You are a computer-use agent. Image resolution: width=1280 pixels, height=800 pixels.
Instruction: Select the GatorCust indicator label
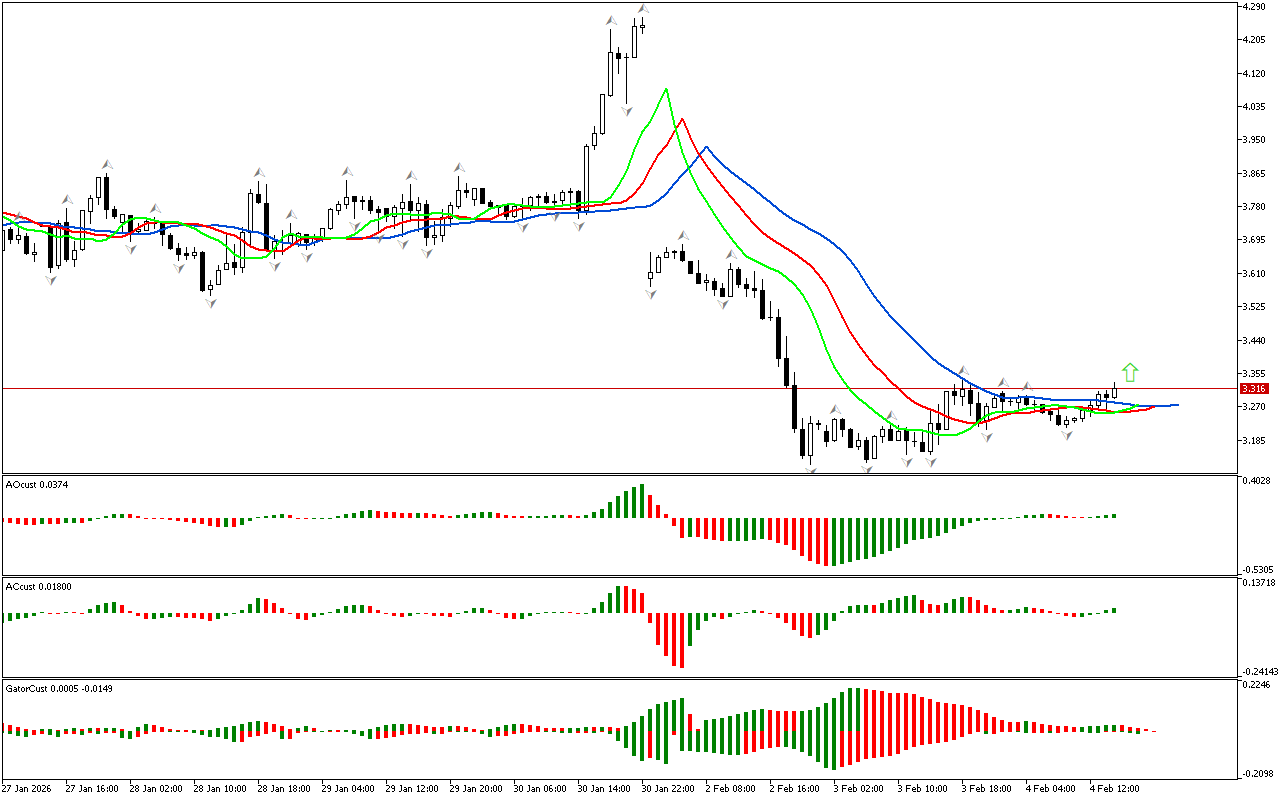58,688
